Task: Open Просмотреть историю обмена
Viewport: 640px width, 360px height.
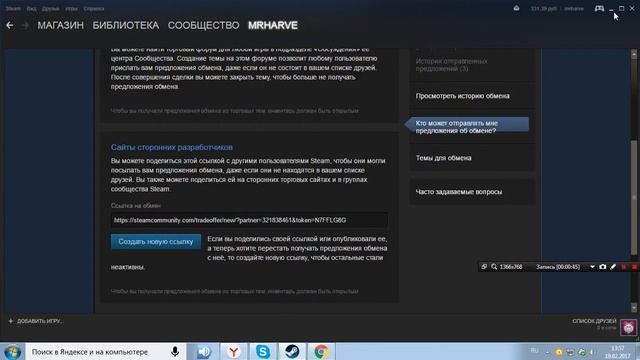Action: [x=462, y=96]
